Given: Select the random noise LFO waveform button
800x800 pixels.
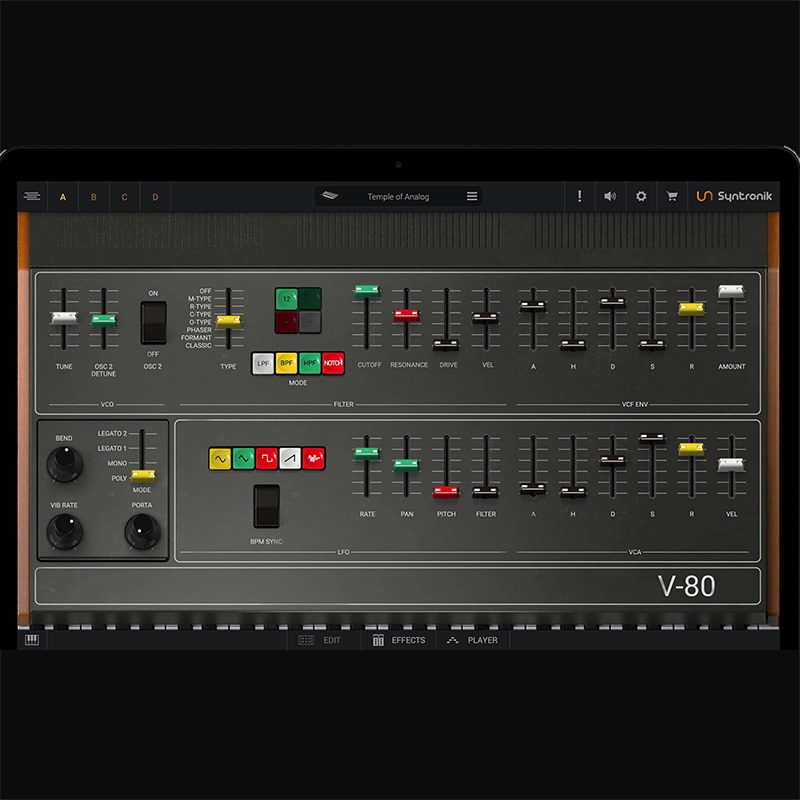Looking at the screenshot, I should 314,459.
